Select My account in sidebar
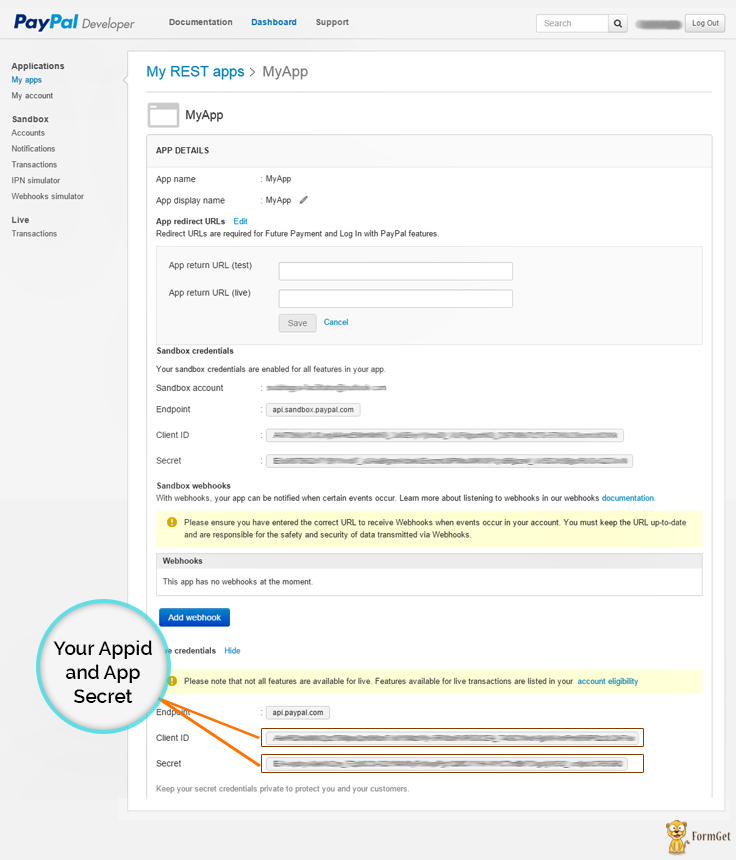736x860 pixels. pyautogui.click(x=32, y=95)
